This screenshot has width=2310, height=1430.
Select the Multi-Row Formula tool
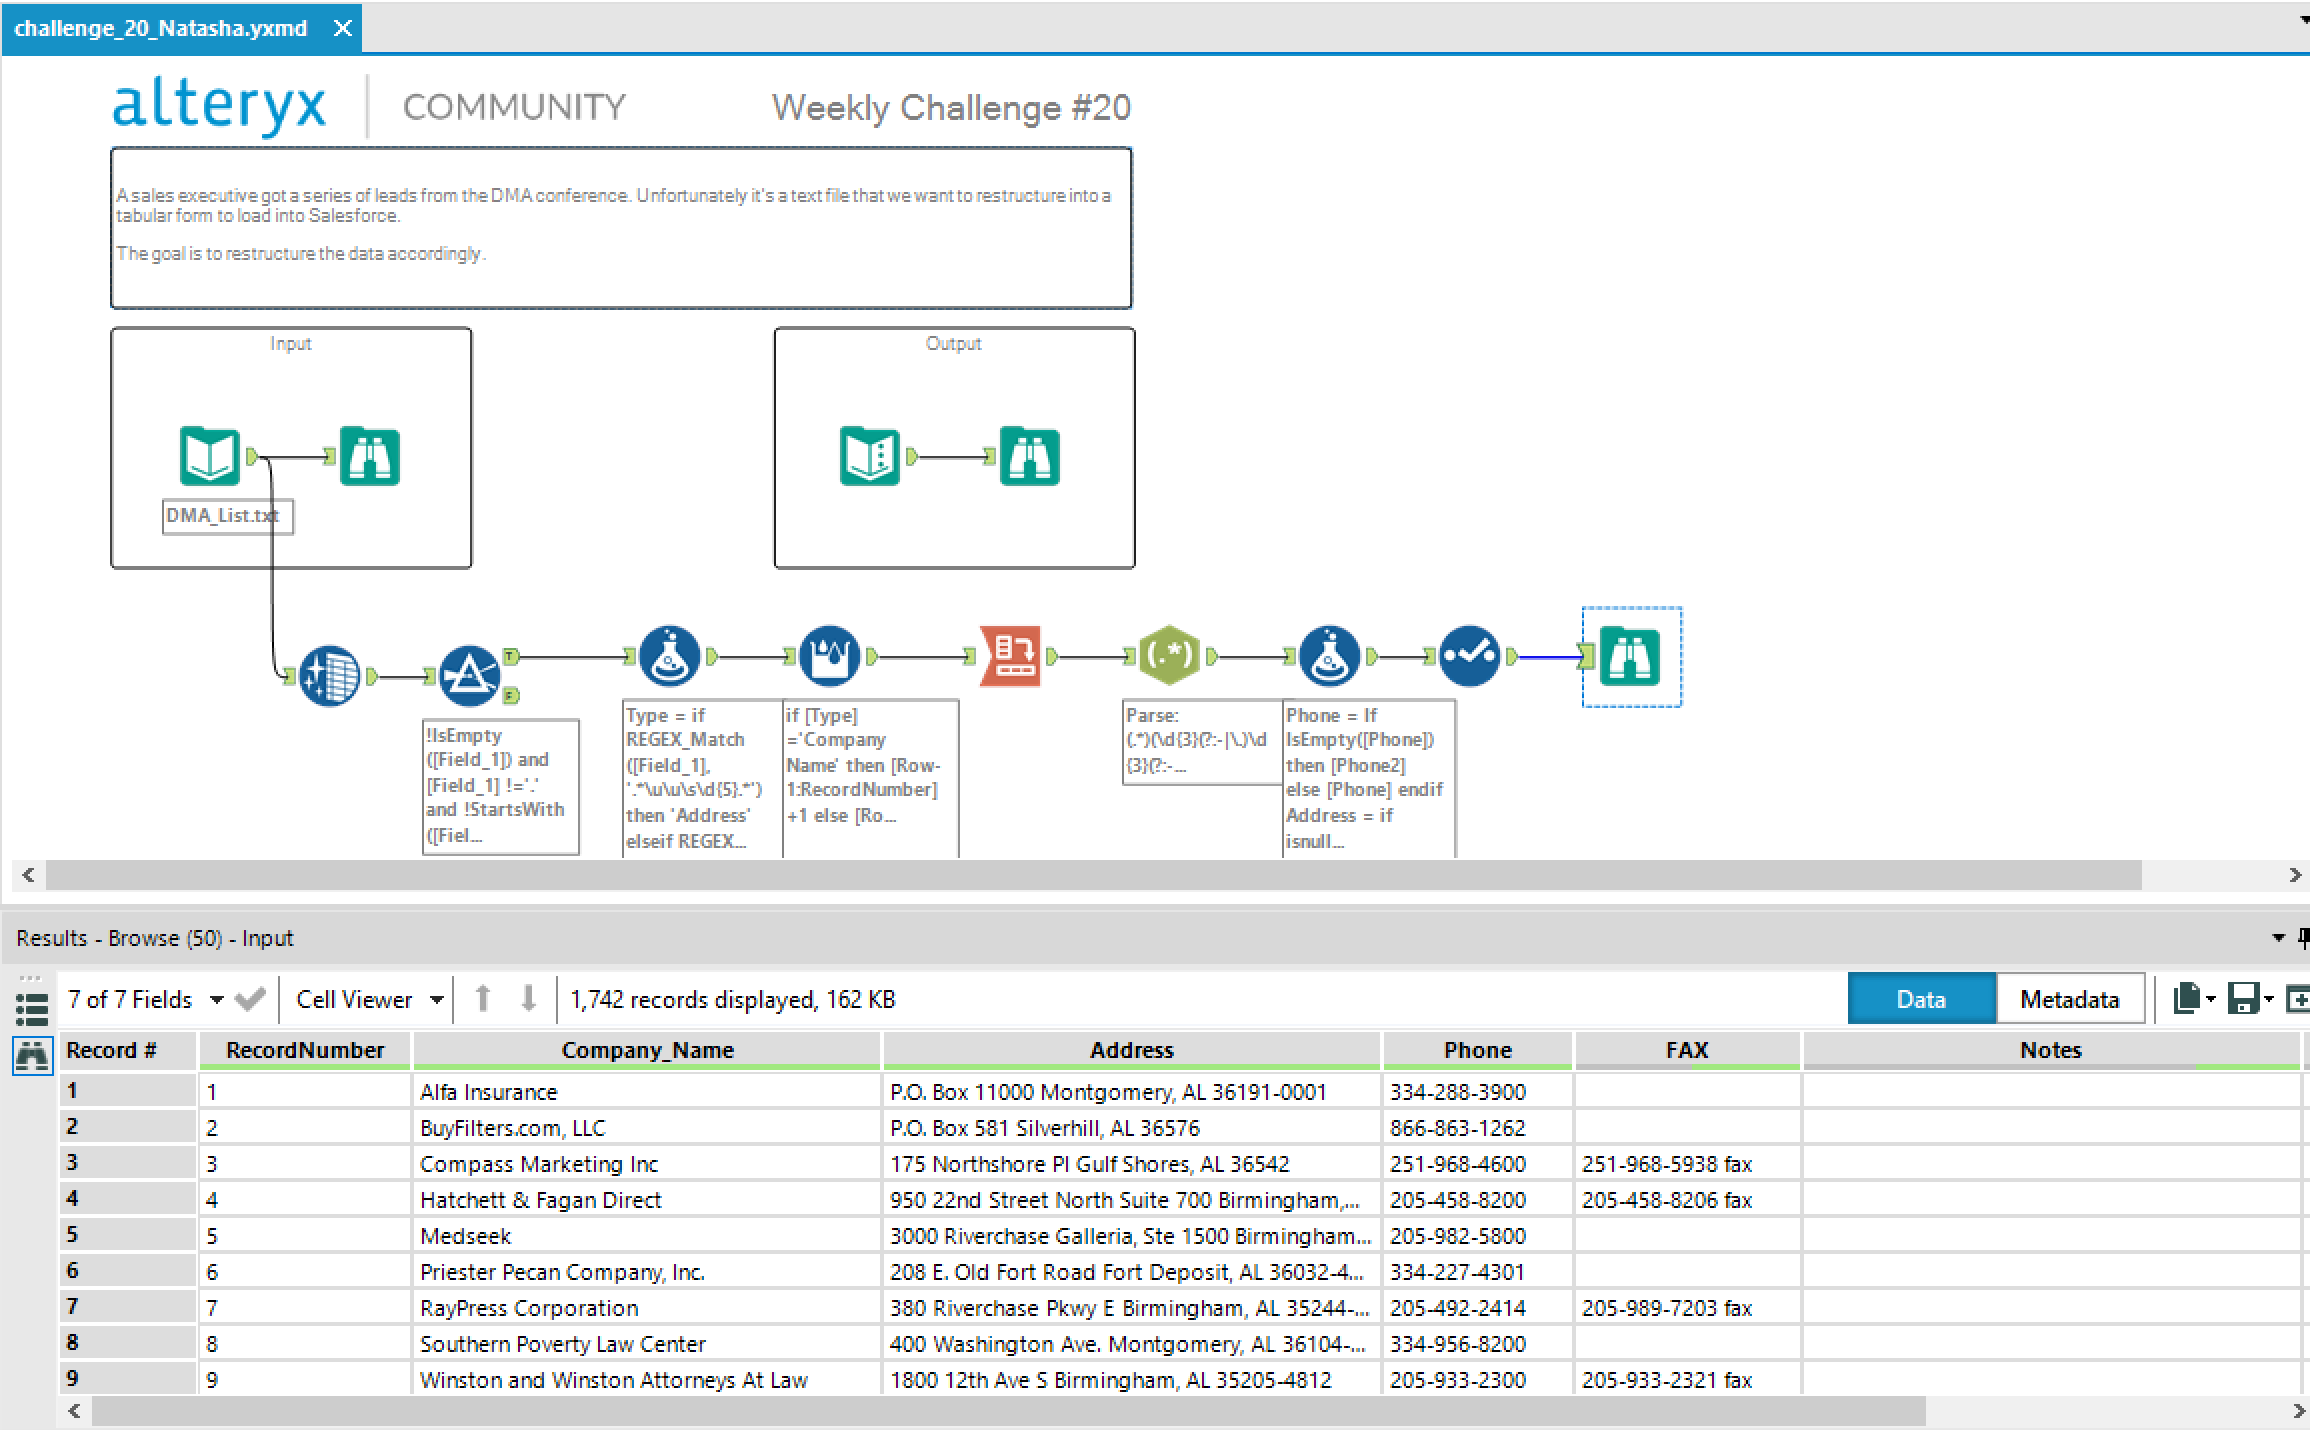coord(830,657)
